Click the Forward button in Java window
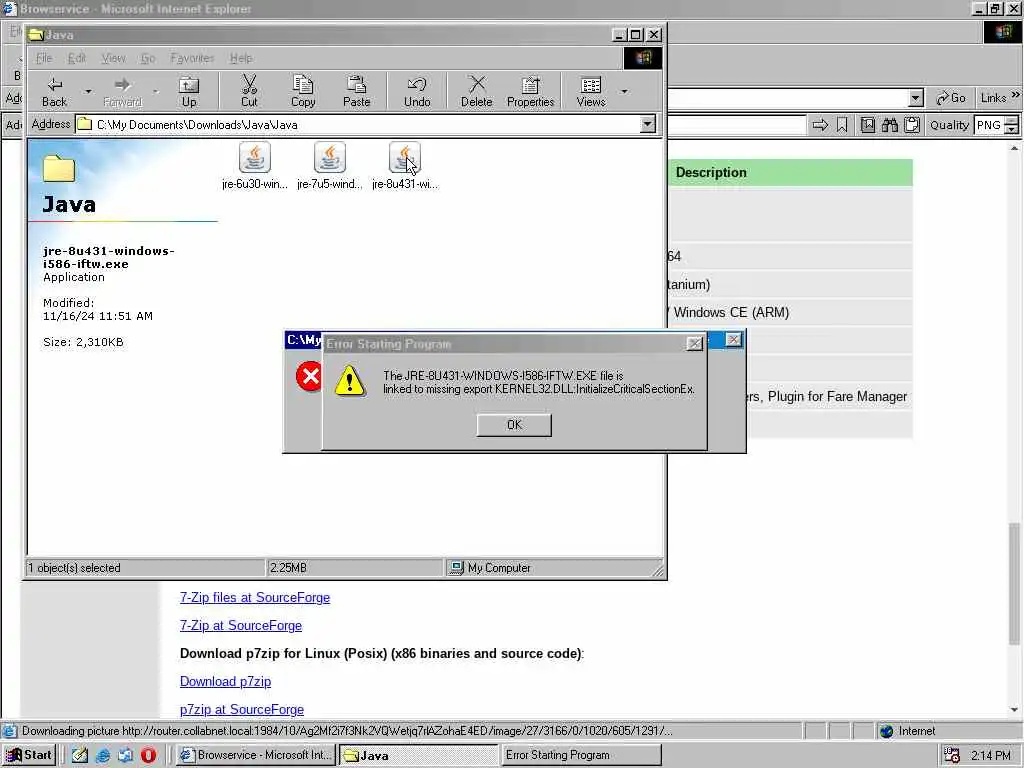 [x=122, y=91]
